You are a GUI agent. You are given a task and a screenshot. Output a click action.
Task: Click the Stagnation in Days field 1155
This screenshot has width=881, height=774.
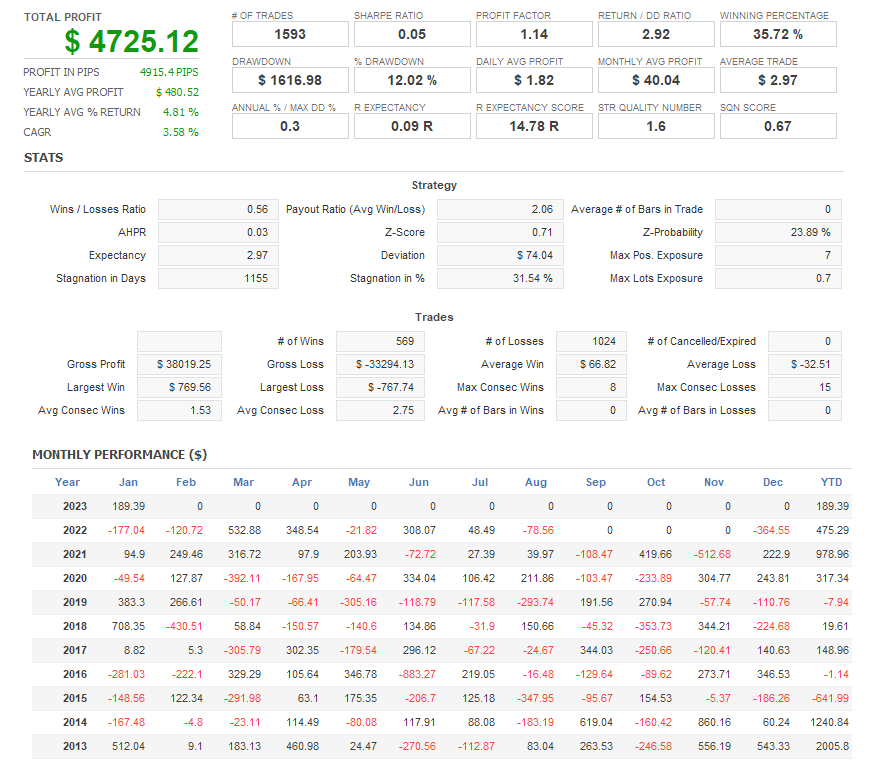pos(218,279)
